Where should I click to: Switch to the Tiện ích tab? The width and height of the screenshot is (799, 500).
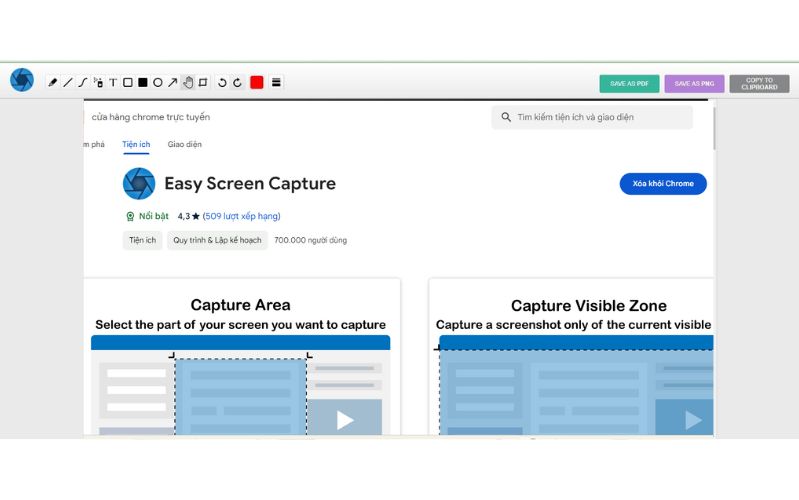pos(136,145)
